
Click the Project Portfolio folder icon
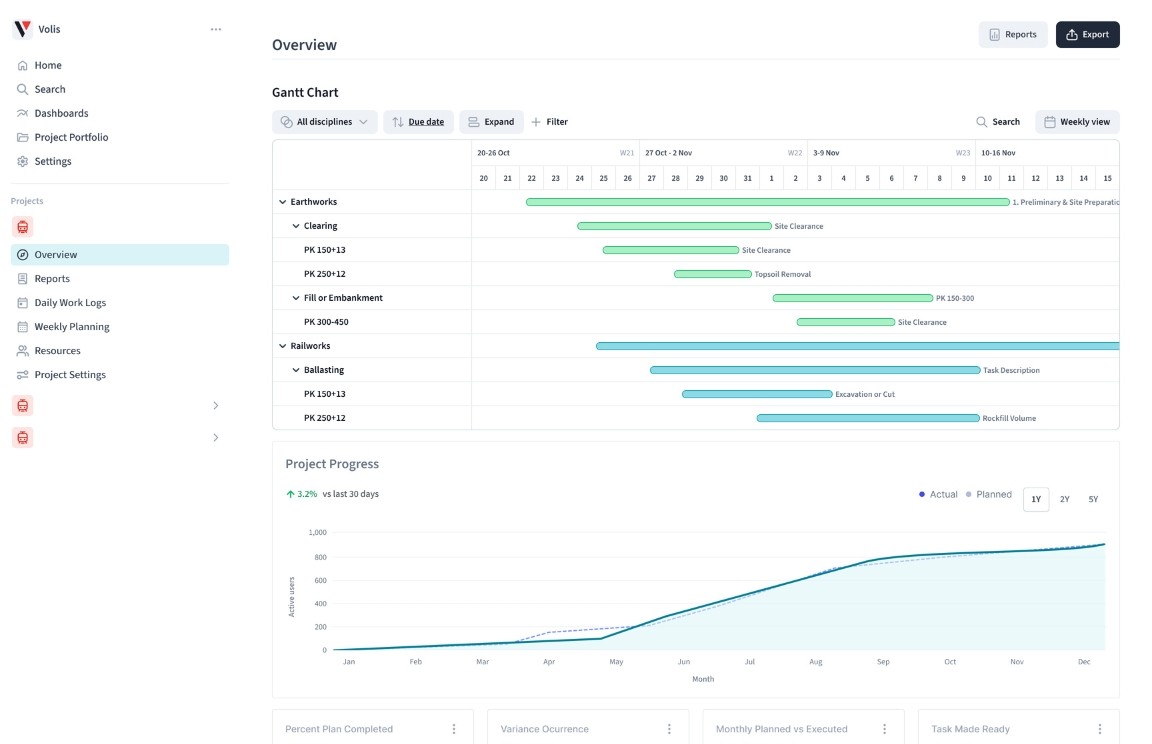point(23,137)
